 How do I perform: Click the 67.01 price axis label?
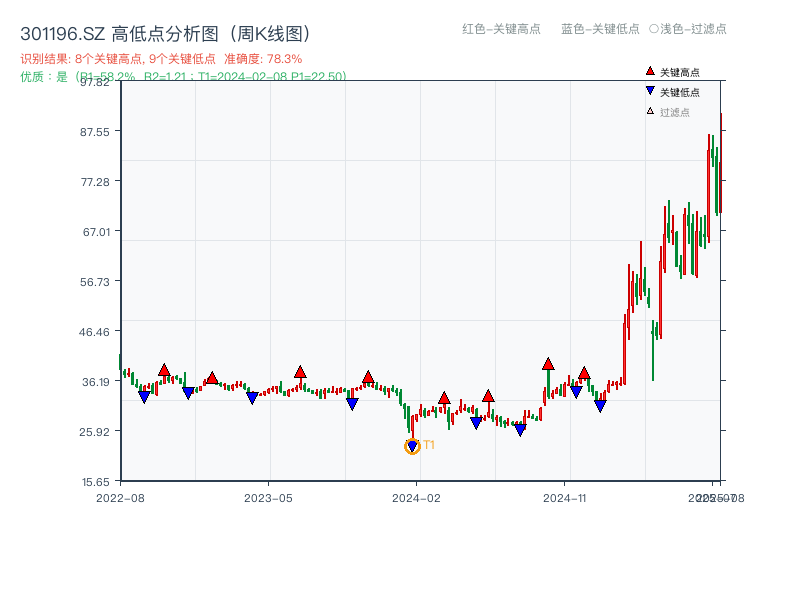click(x=96, y=232)
